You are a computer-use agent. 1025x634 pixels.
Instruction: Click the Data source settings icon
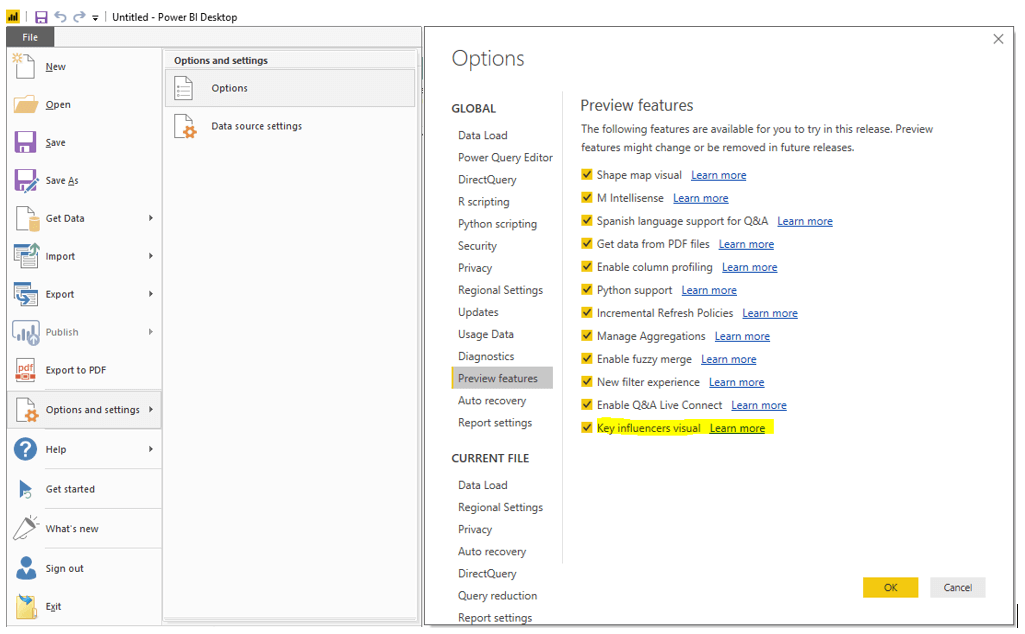tap(185, 127)
